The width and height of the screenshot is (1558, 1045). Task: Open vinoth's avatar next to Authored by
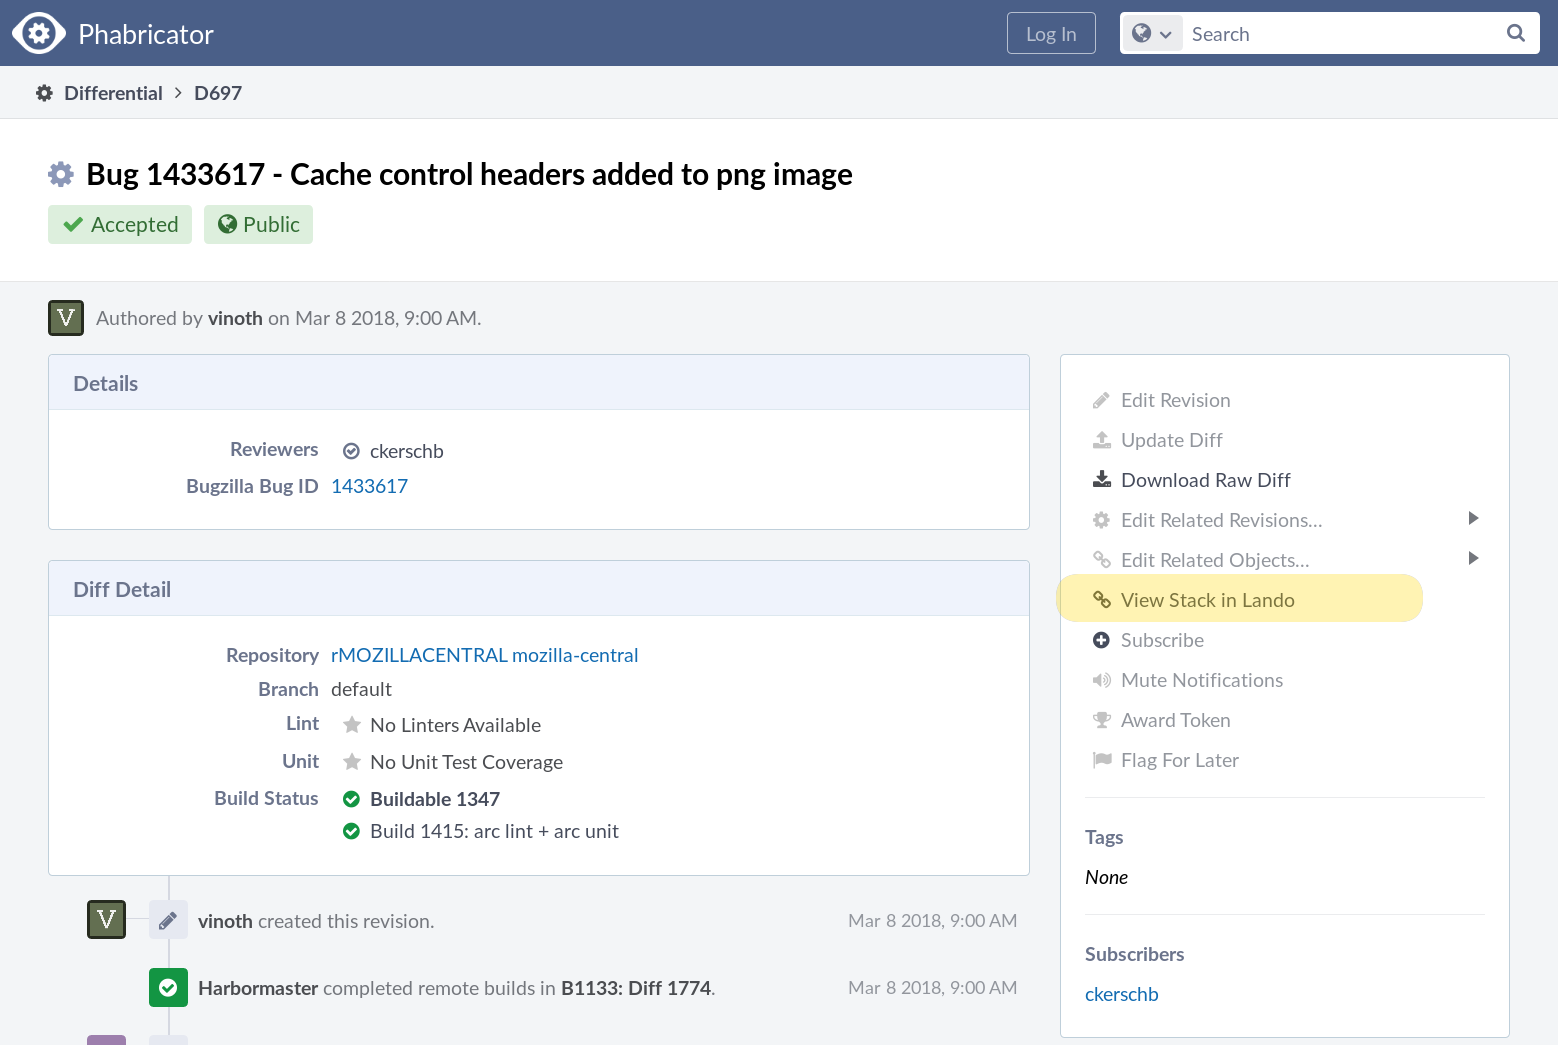(x=66, y=318)
